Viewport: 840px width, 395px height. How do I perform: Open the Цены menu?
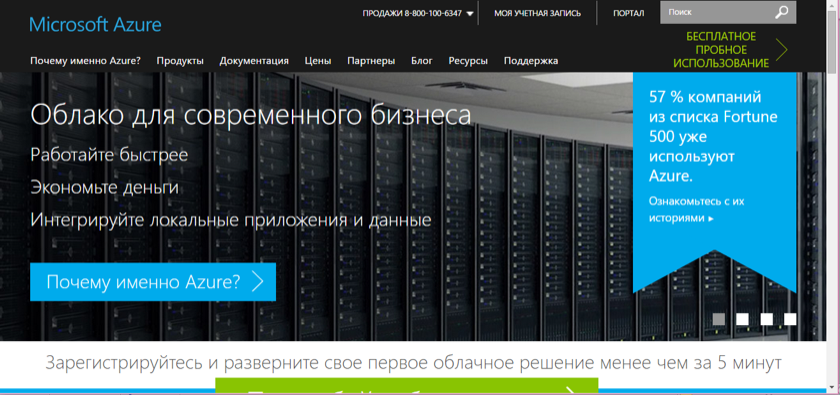point(318,61)
